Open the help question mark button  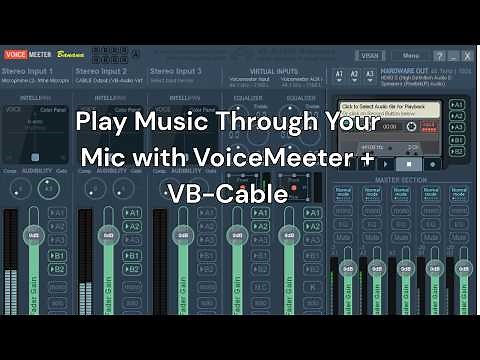(x=439, y=56)
